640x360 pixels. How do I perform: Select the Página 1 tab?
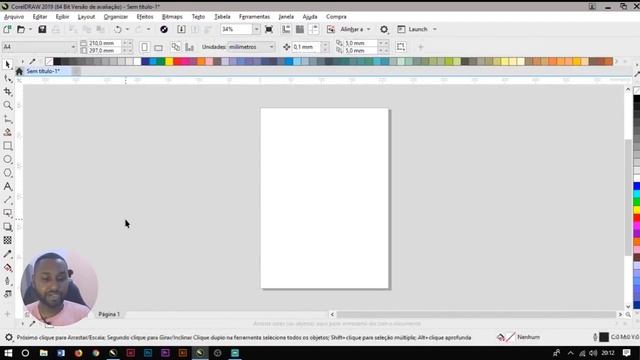[109, 314]
